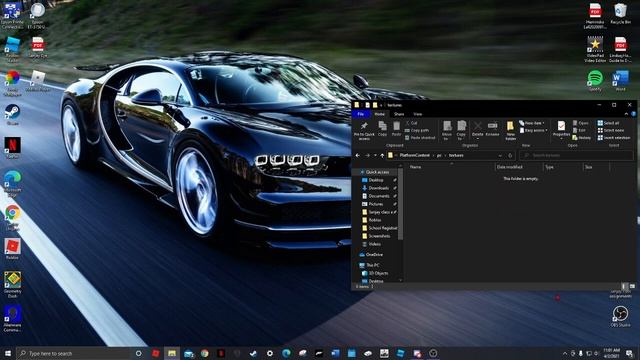Switch to the Home ribbon tab

click(x=380, y=114)
